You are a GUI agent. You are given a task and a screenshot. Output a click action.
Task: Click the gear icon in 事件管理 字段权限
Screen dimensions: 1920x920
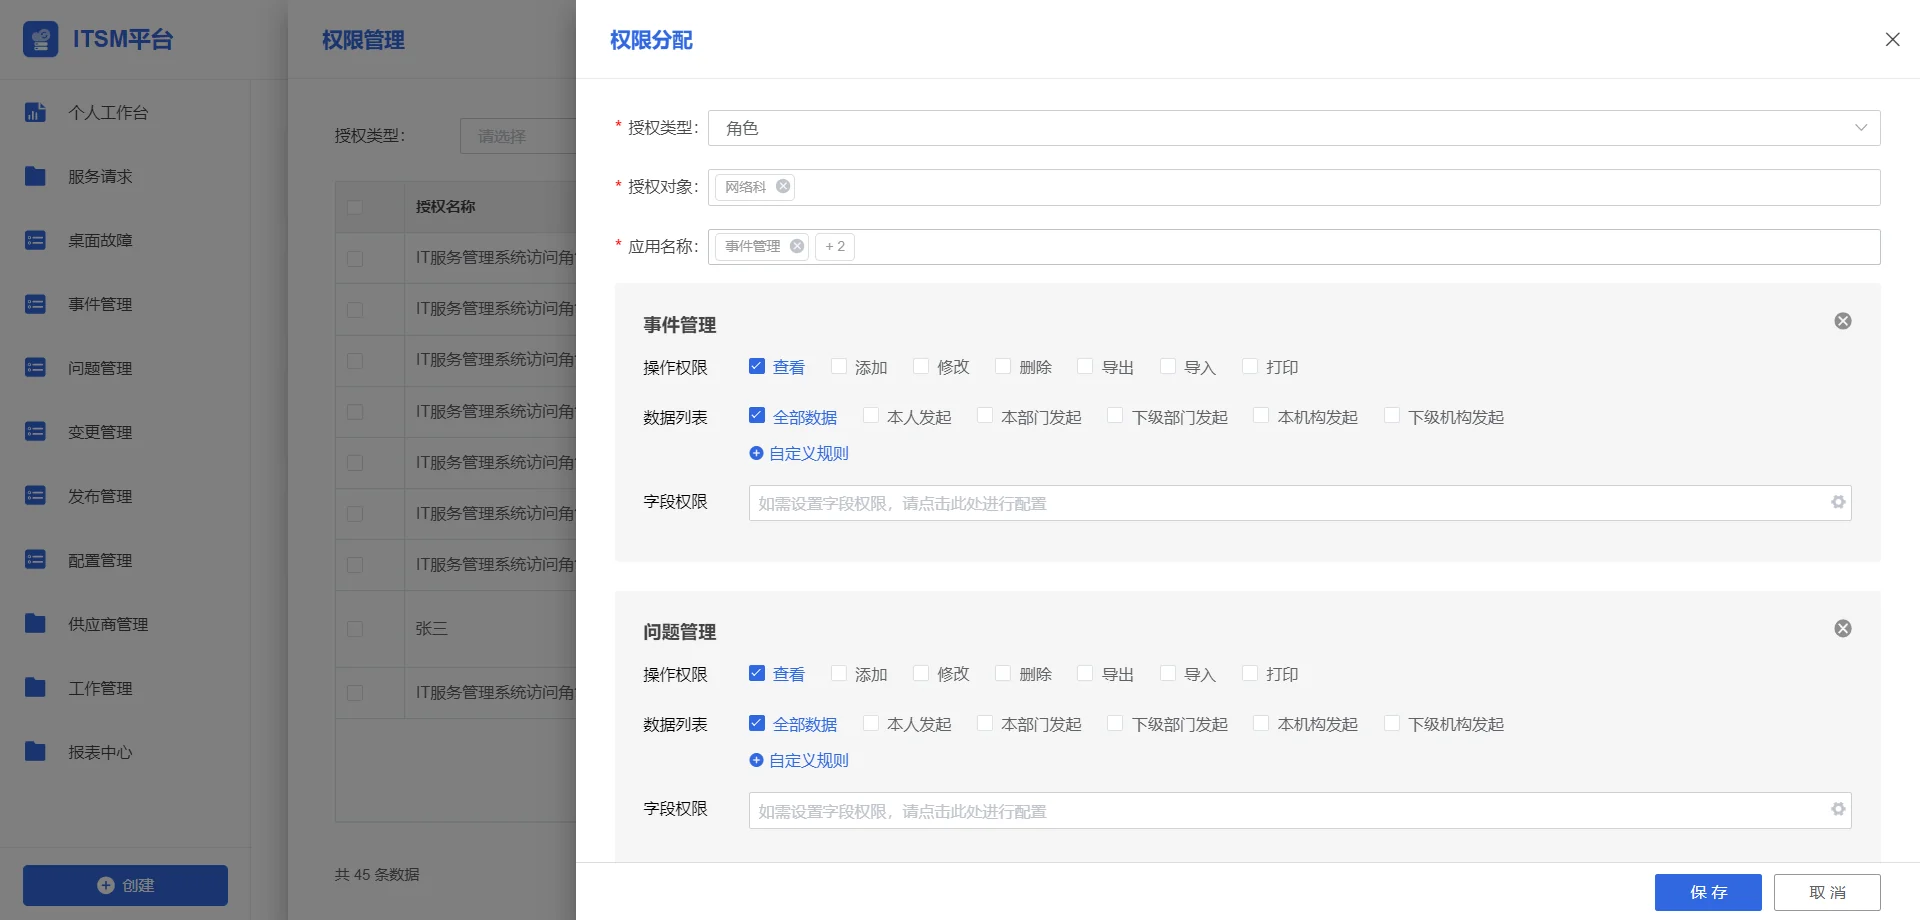click(1838, 502)
